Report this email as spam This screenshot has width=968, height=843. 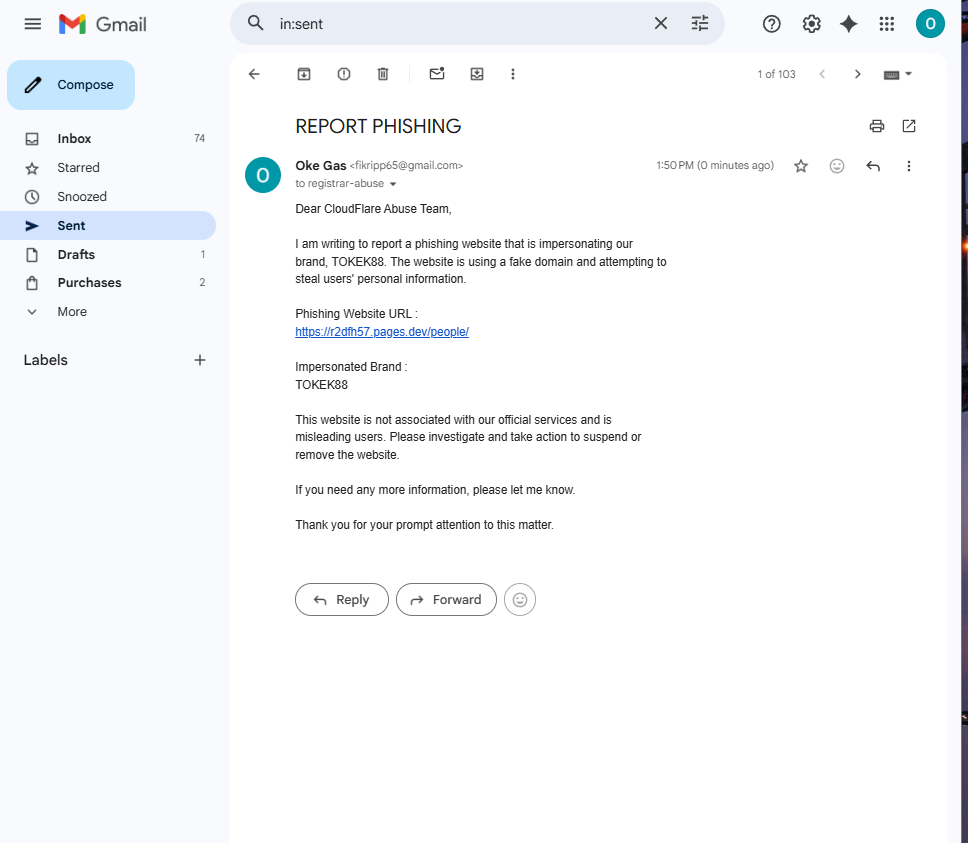pyautogui.click(x=344, y=74)
